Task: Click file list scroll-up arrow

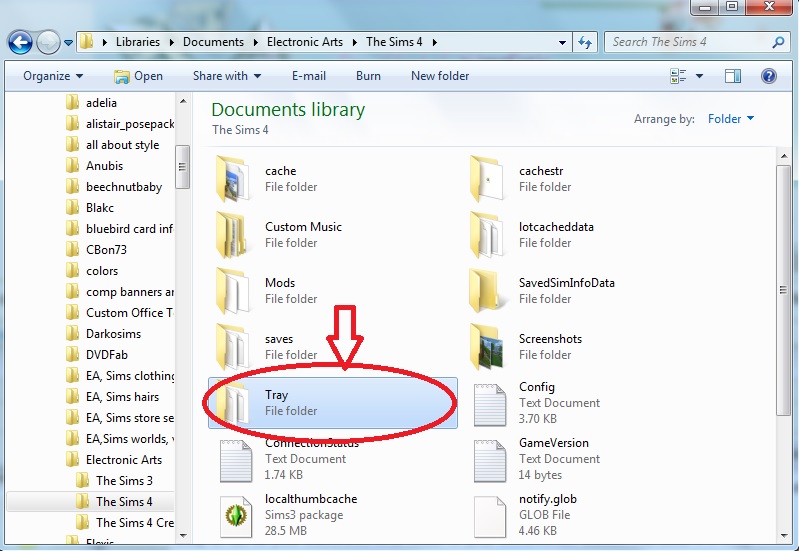Action: [x=784, y=156]
